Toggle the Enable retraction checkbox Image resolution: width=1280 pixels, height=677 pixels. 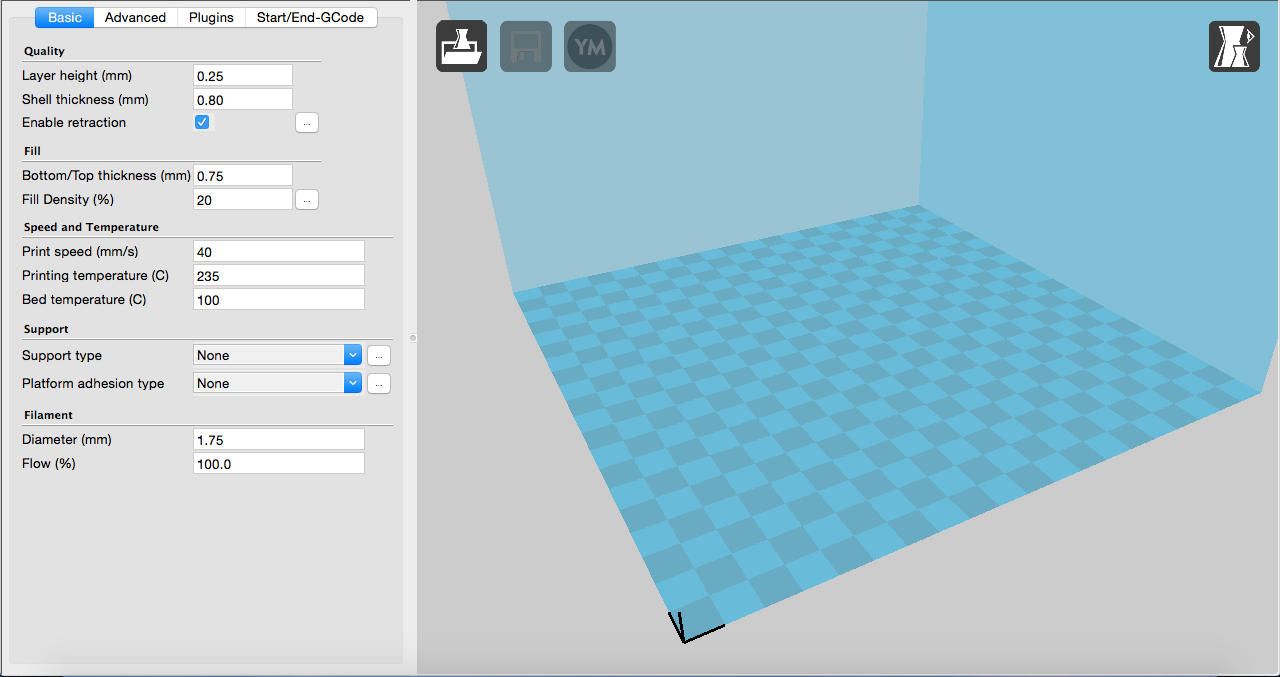tap(202, 122)
